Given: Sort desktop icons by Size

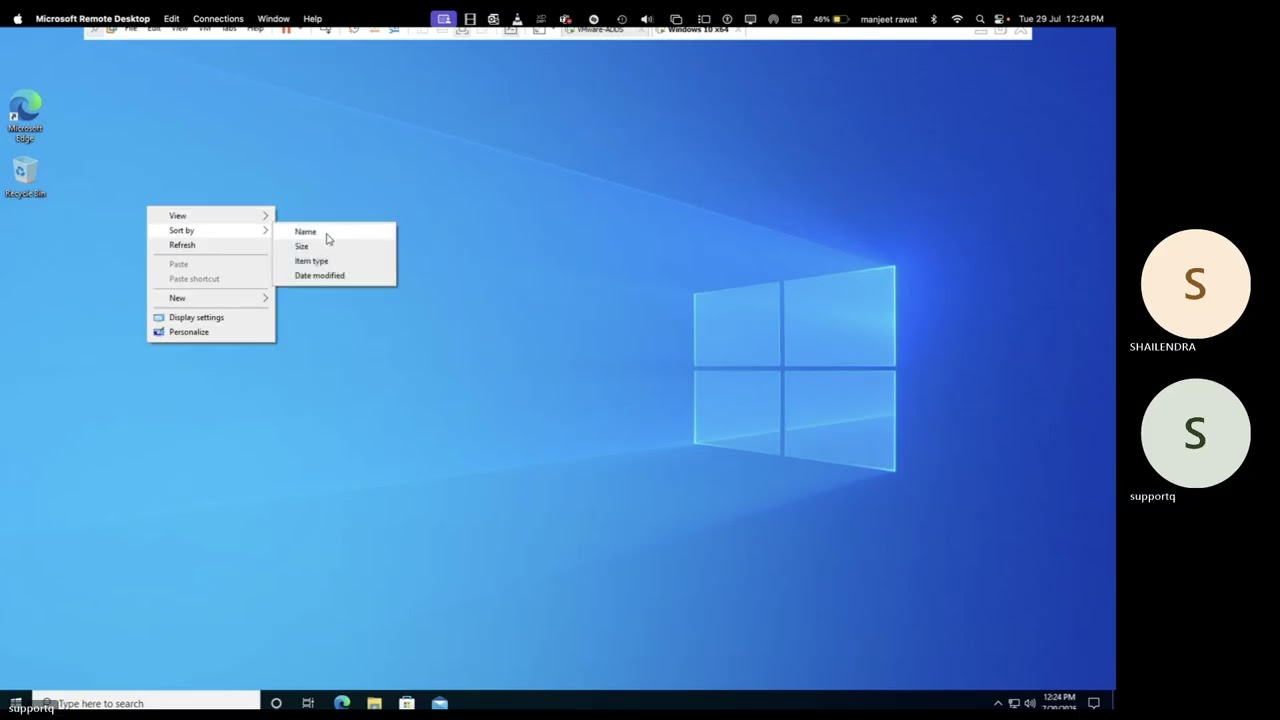Looking at the screenshot, I should click(335, 246).
